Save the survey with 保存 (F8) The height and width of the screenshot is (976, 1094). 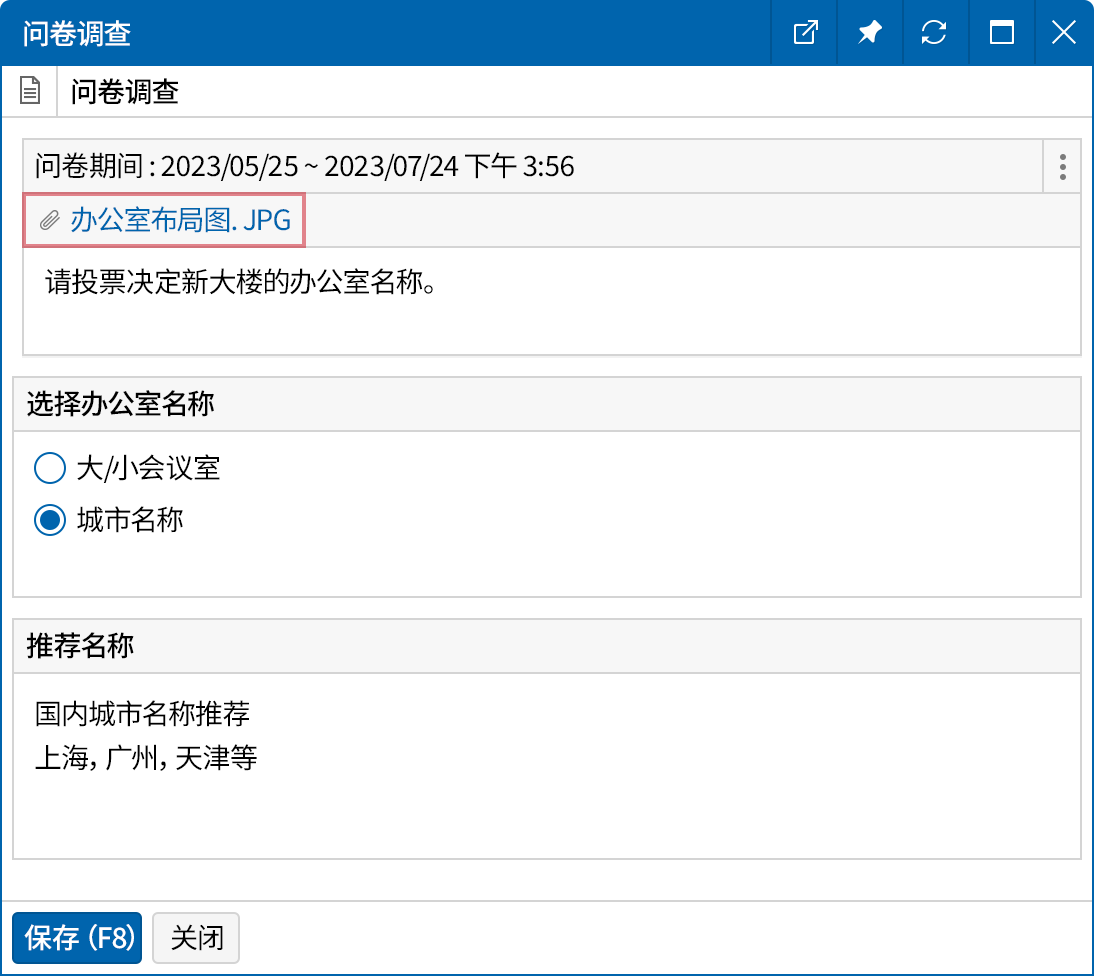(76, 938)
